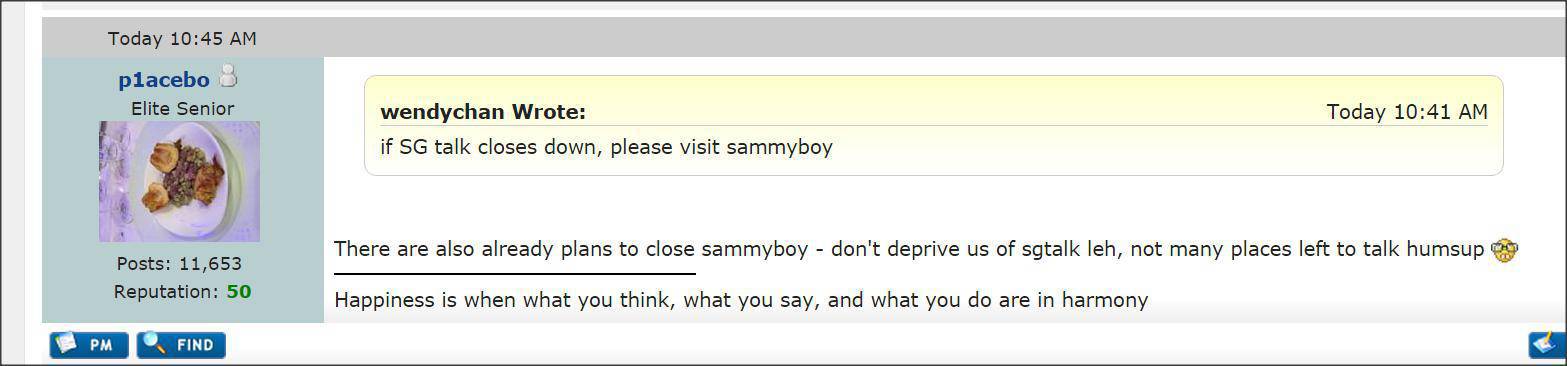Click the 'Happiness is when...' signature text
Screen dimensions: 1567x366
[x=741, y=299]
